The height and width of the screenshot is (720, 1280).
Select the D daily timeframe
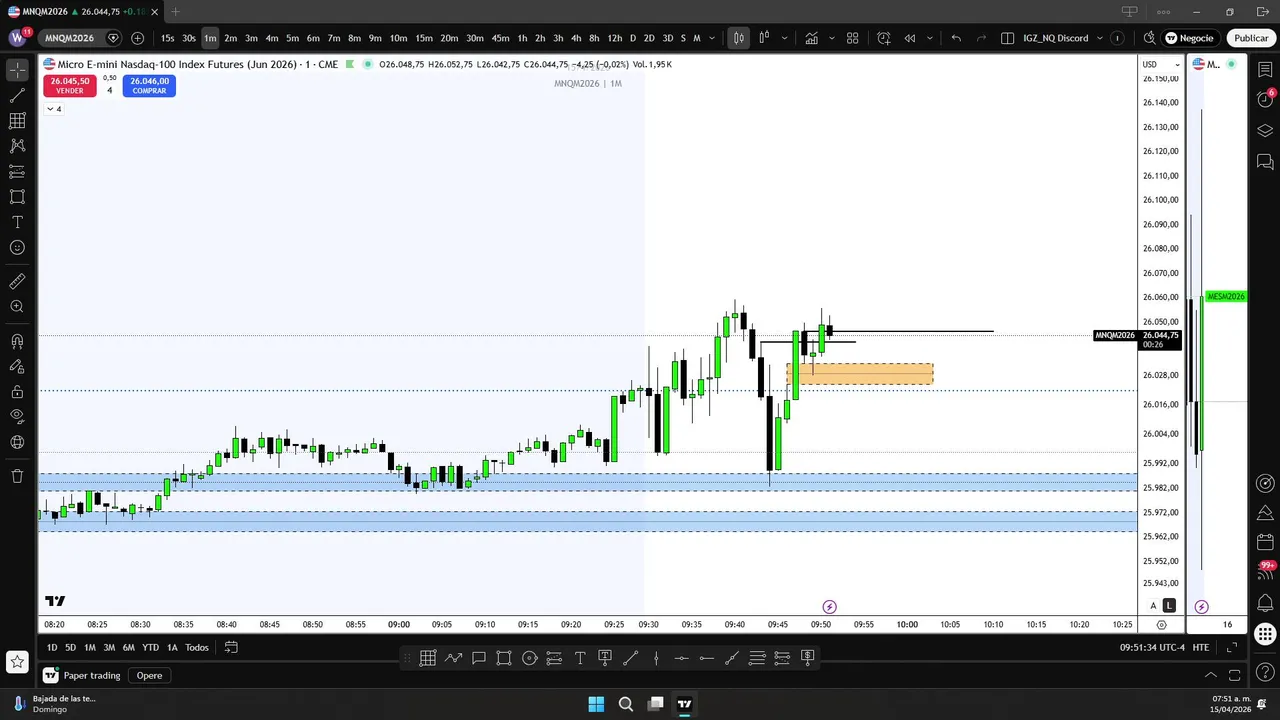[x=632, y=38]
